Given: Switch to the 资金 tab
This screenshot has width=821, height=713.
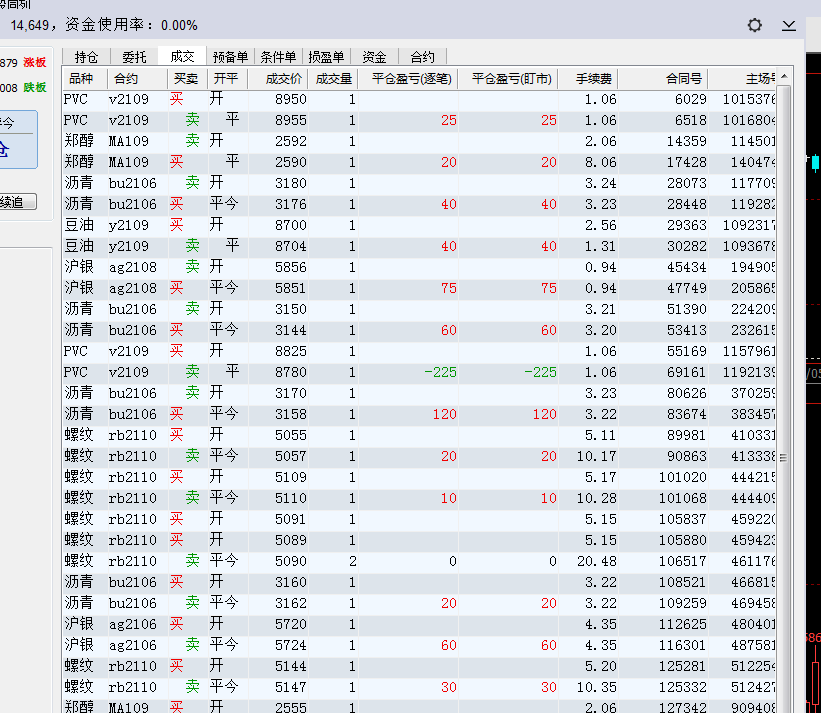Looking at the screenshot, I should pos(374,57).
